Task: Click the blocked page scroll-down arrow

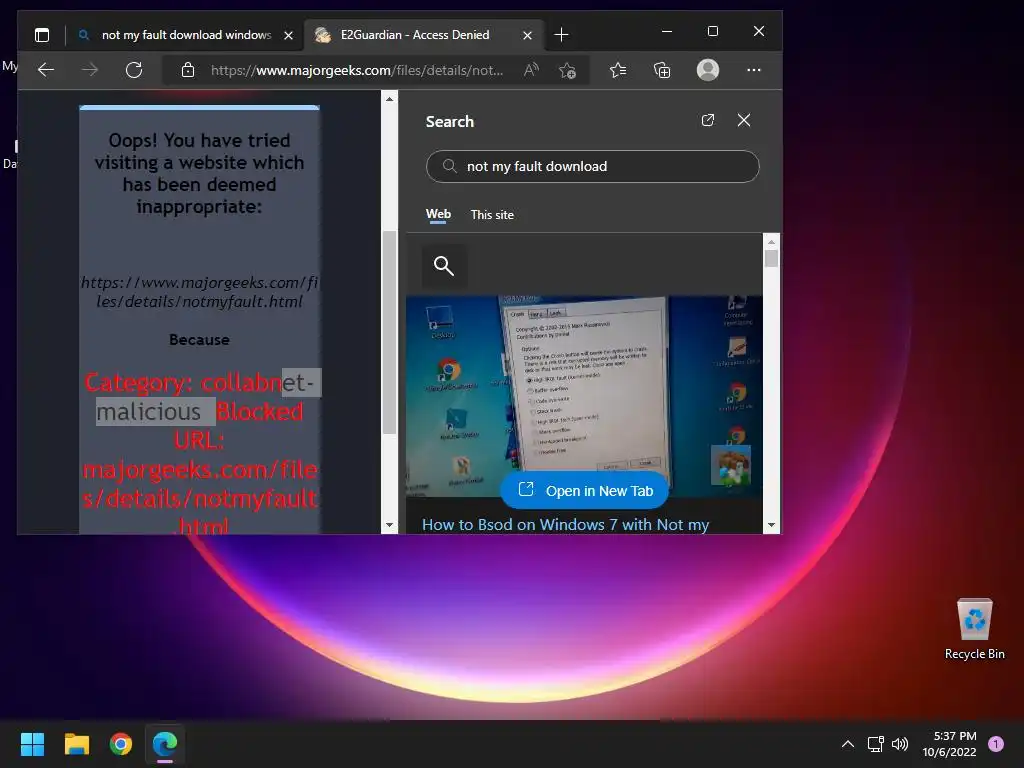Action: pyautogui.click(x=389, y=525)
